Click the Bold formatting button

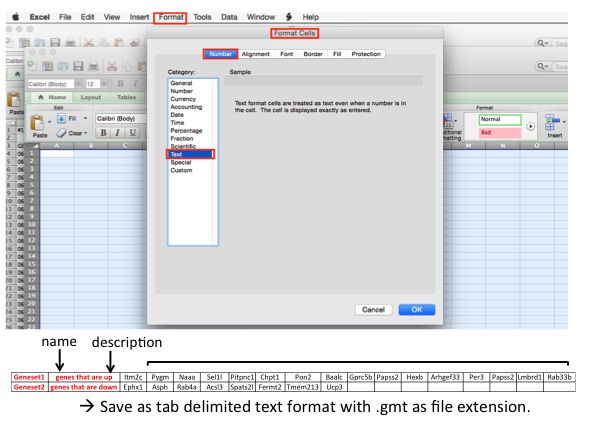point(104,133)
